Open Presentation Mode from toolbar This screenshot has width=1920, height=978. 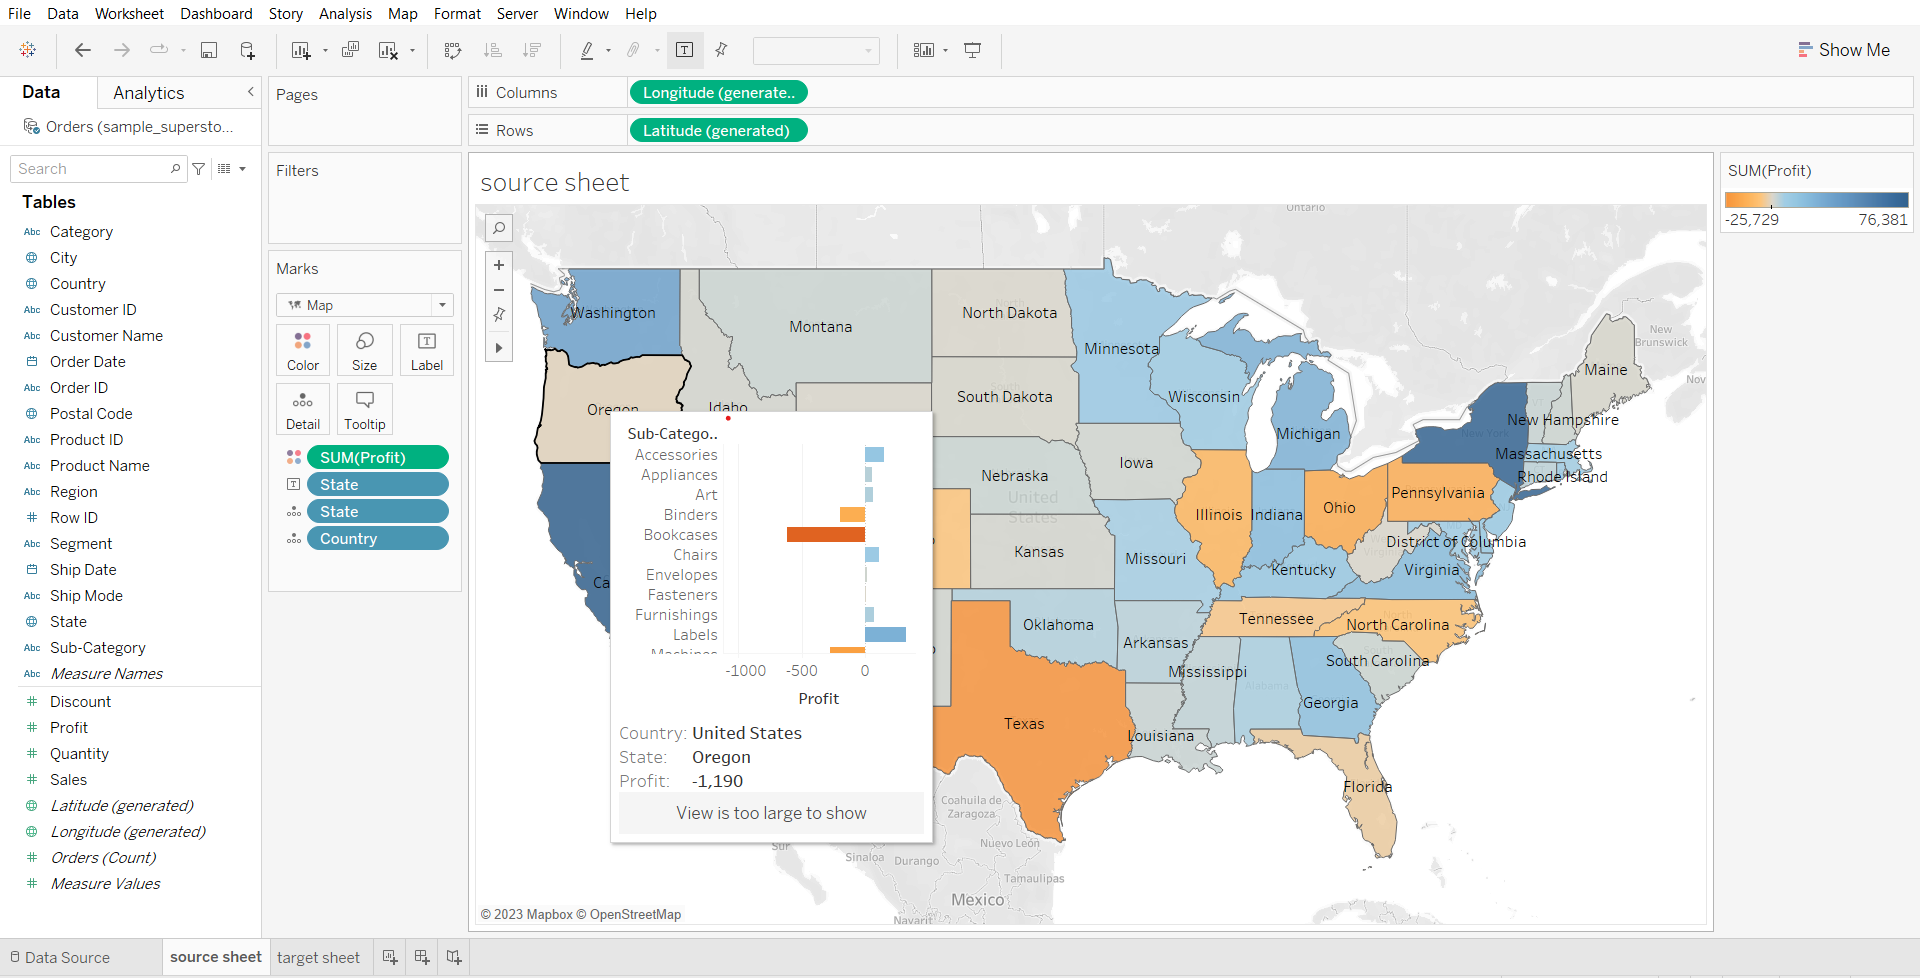972,50
